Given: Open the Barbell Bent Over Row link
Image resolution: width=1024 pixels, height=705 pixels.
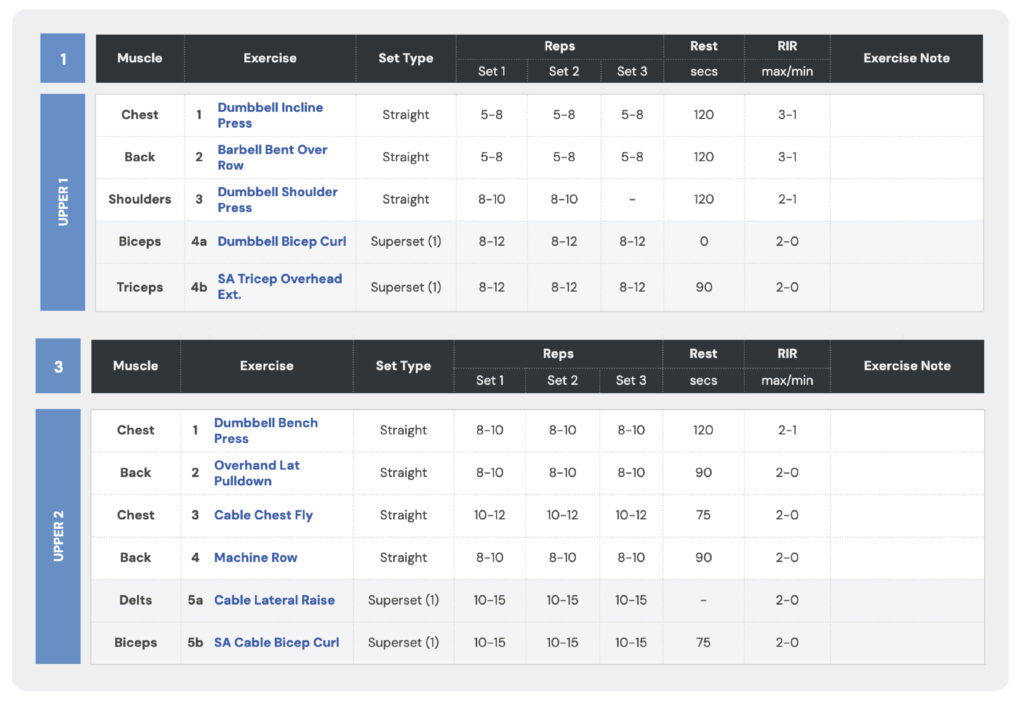Looking at the screenshot, I should pos(272,157).
